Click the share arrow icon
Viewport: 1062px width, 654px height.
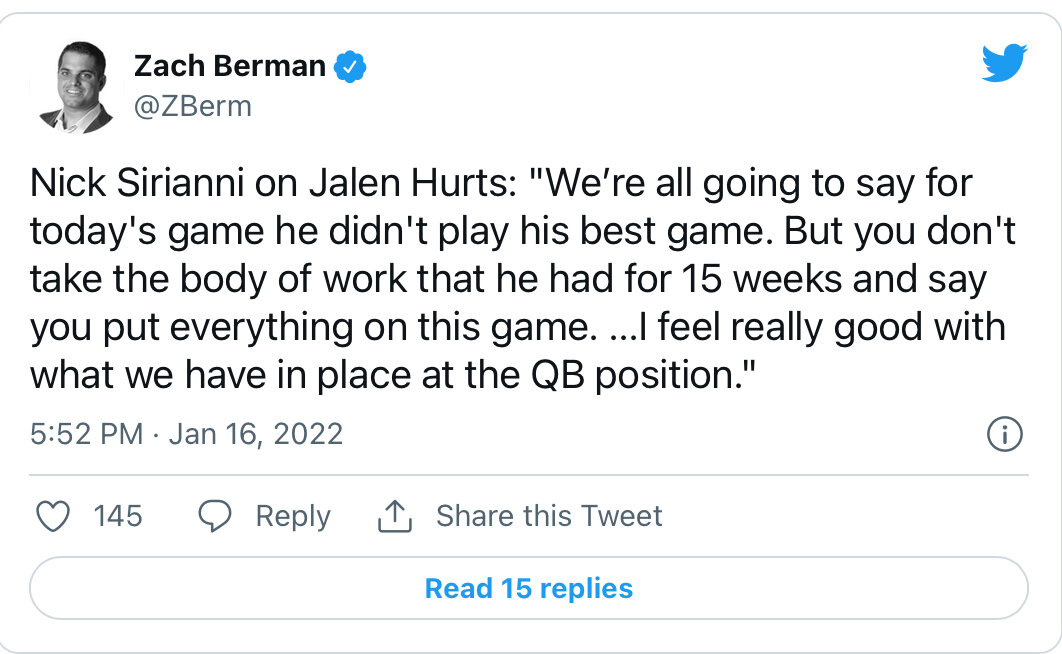click(395, 516)
